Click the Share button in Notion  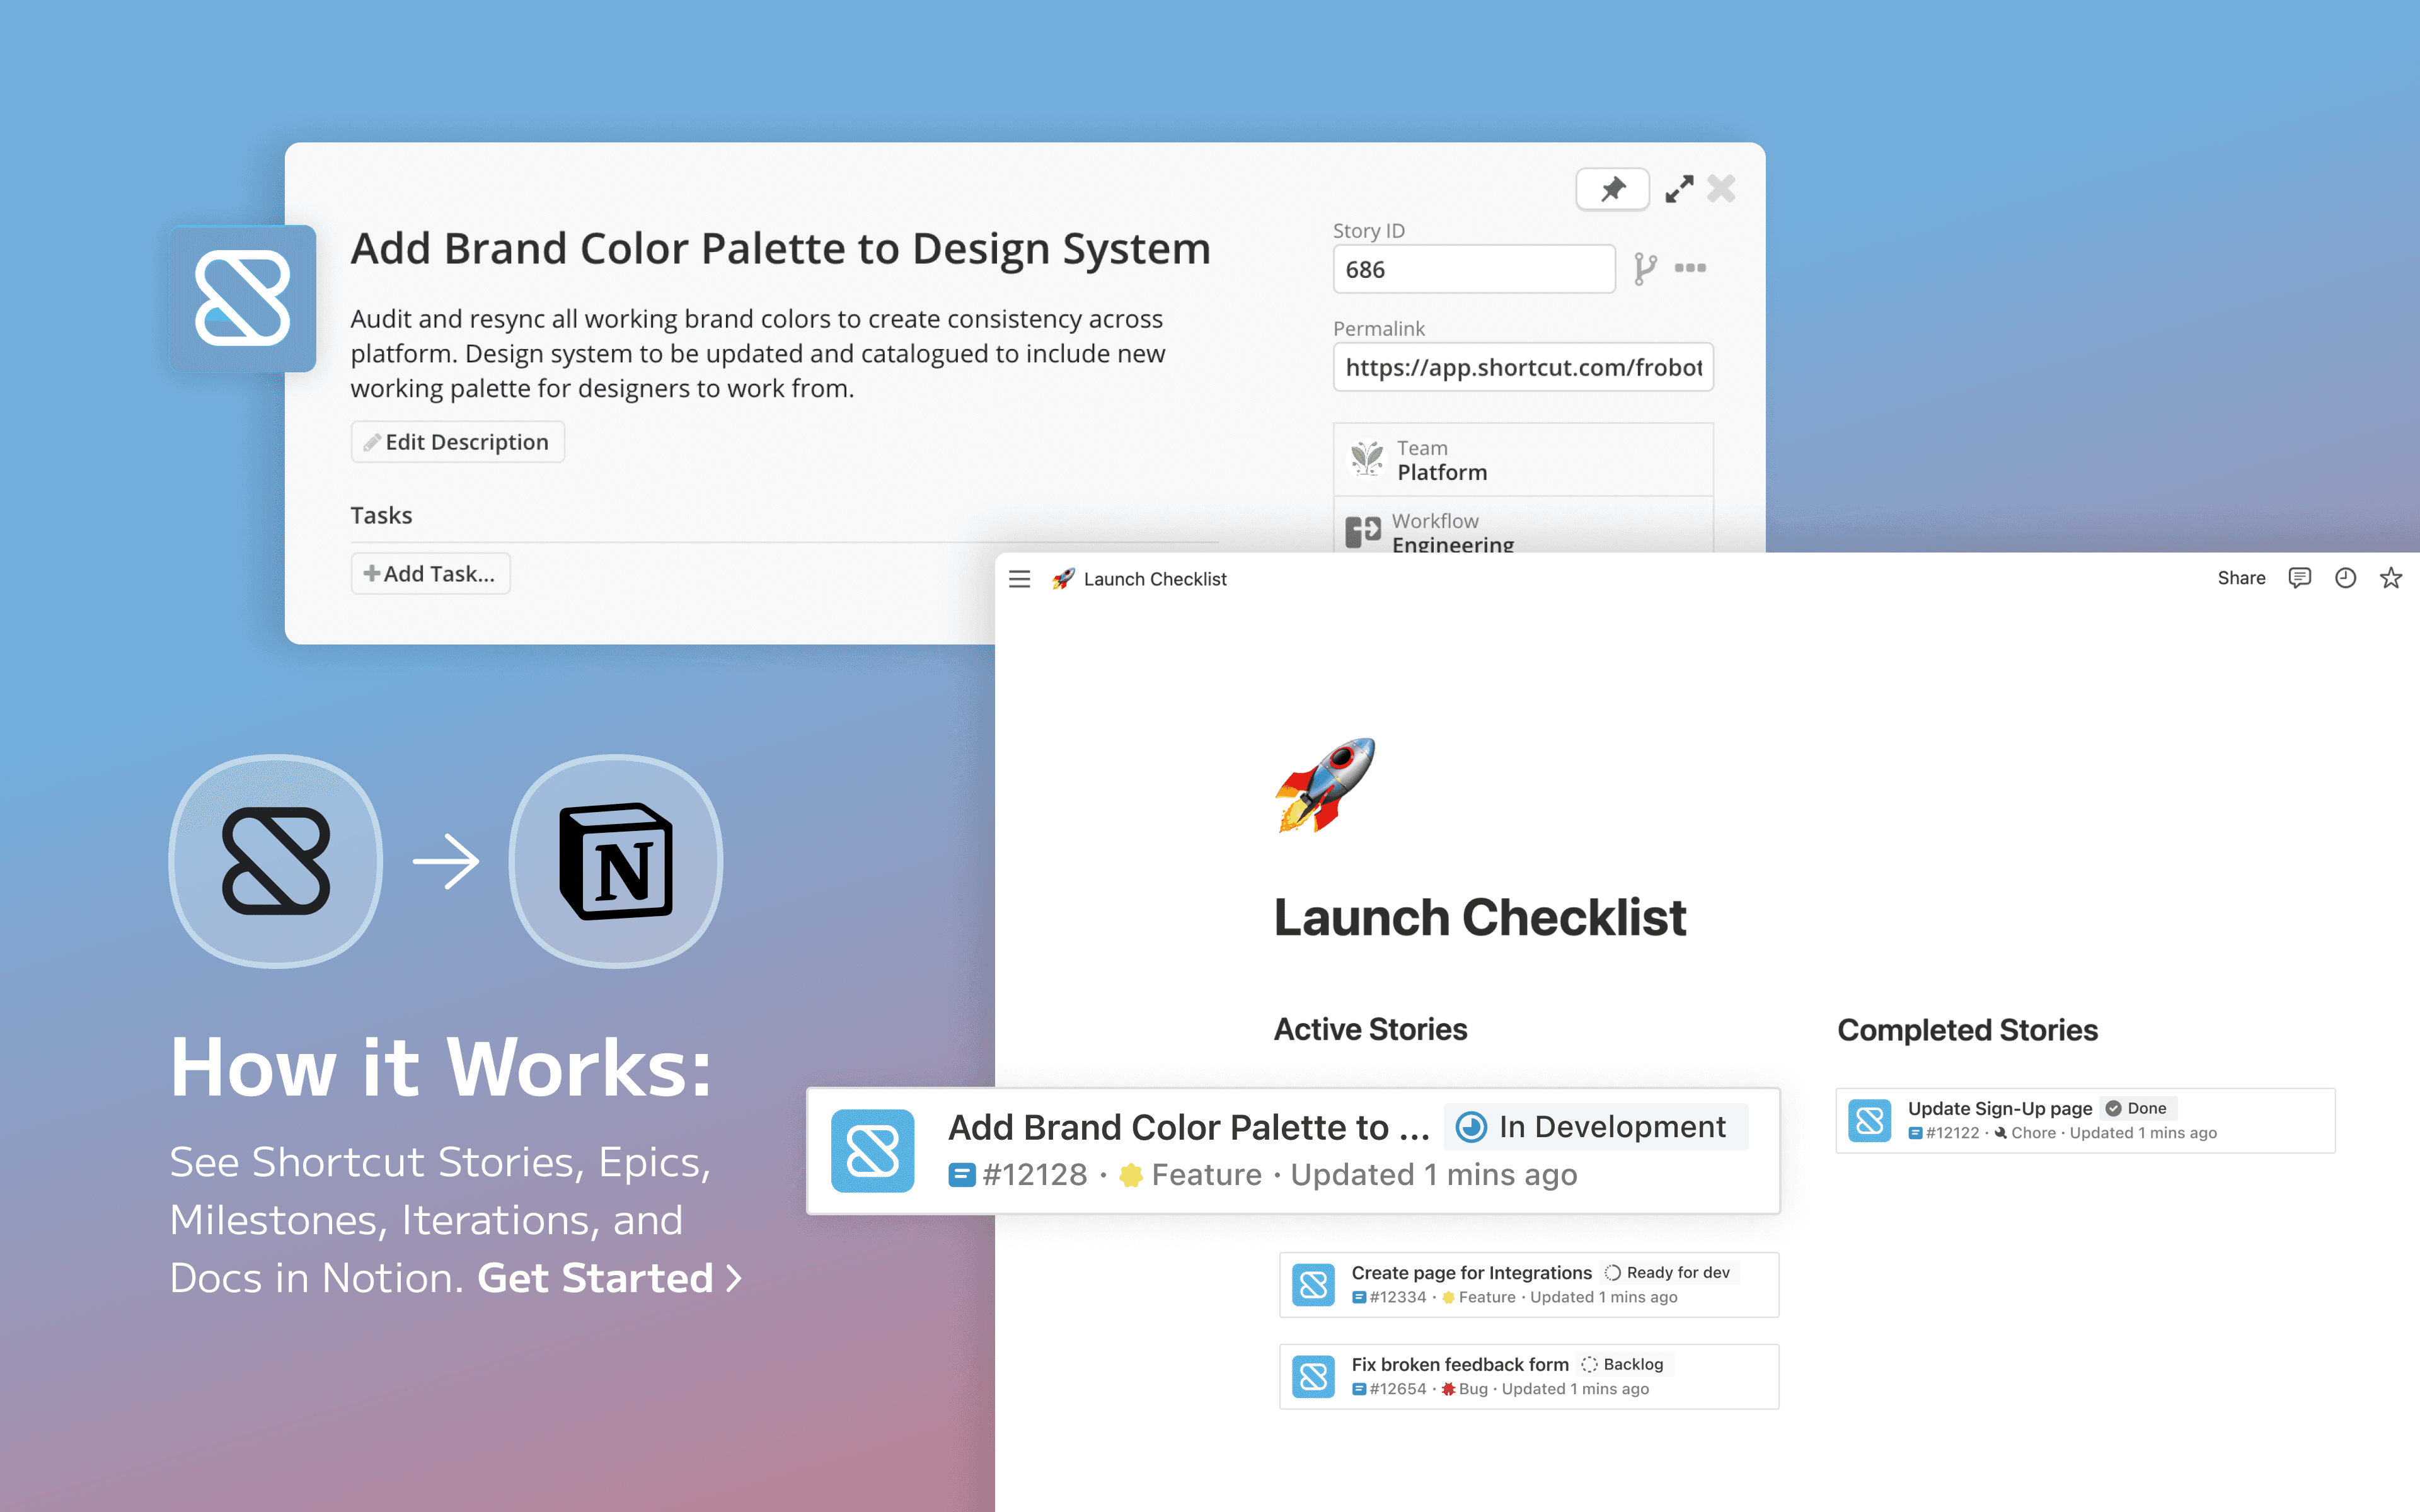[x=2241, y=578]
